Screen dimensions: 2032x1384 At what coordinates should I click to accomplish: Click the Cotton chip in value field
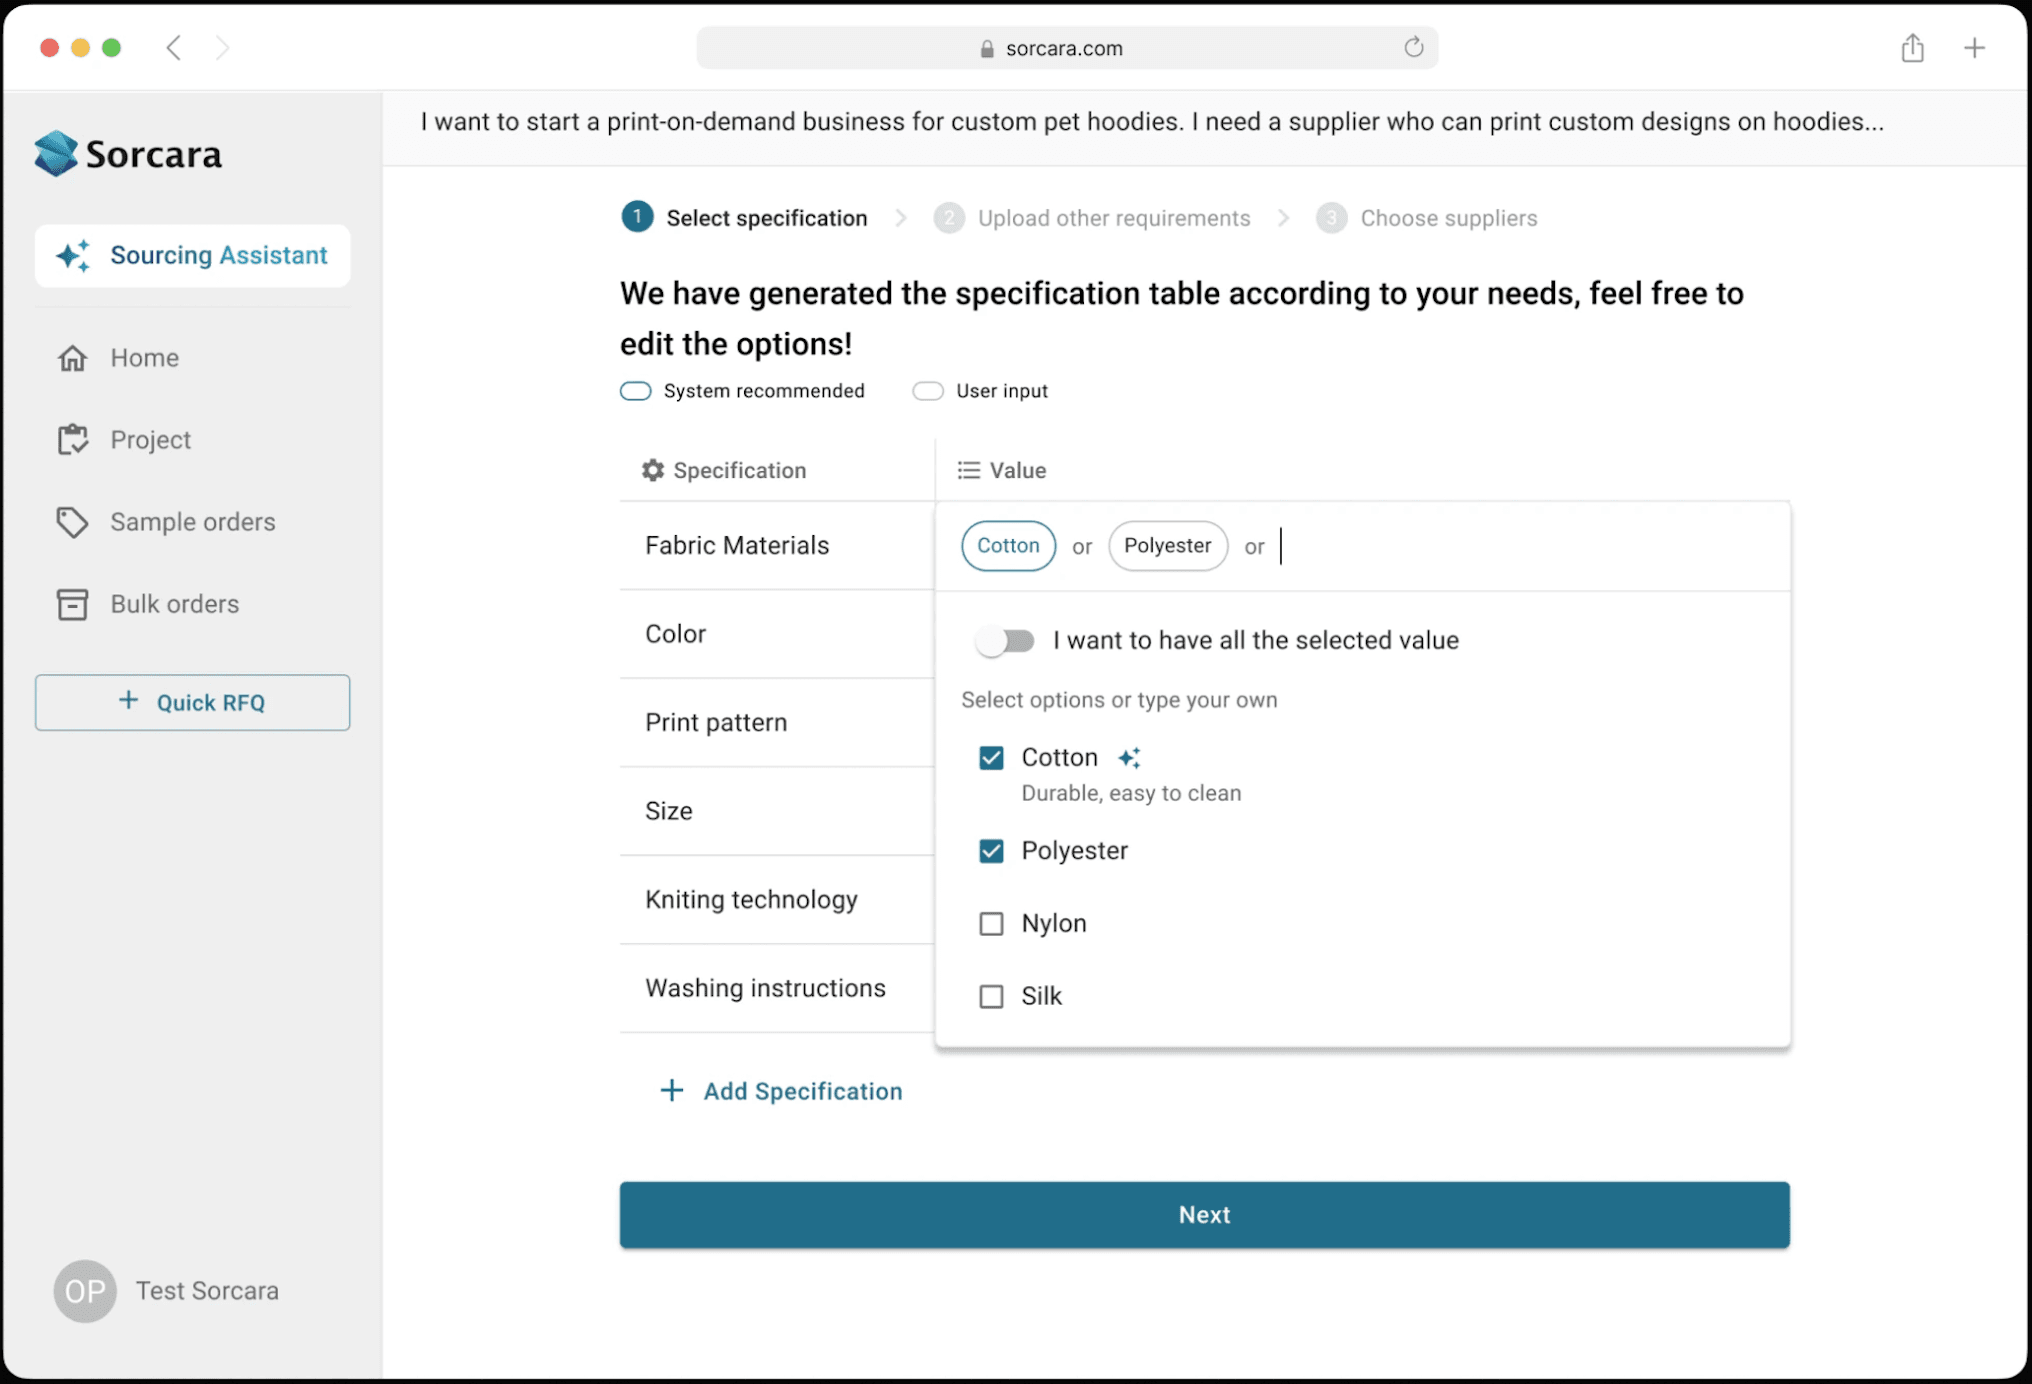coord(1008,546)
